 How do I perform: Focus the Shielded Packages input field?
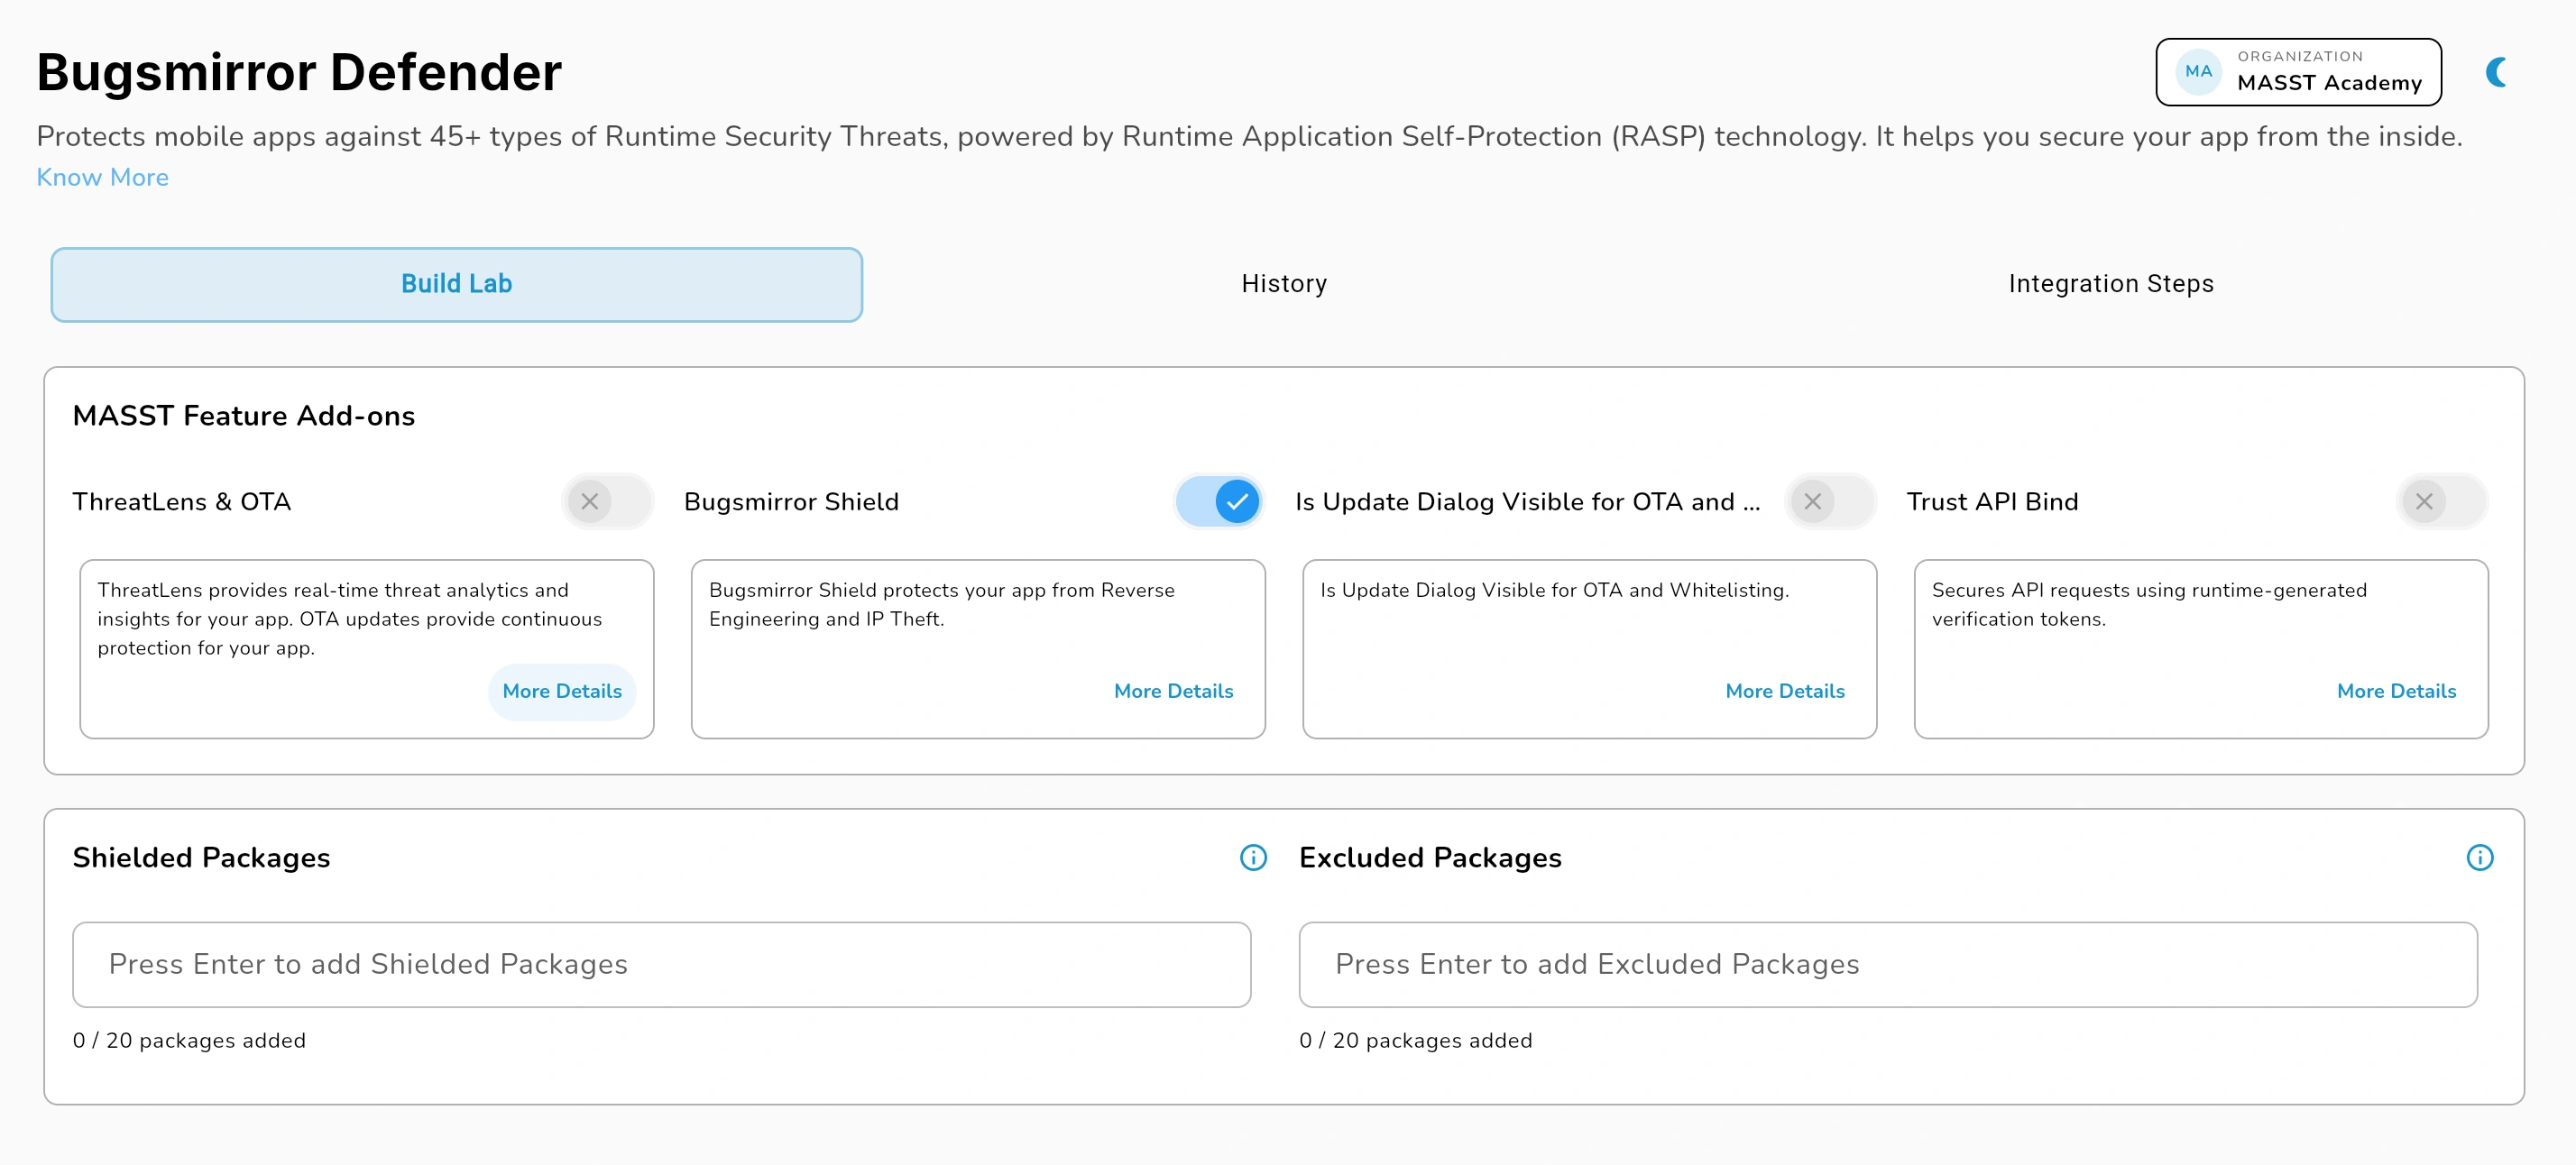tap(662, 964)
